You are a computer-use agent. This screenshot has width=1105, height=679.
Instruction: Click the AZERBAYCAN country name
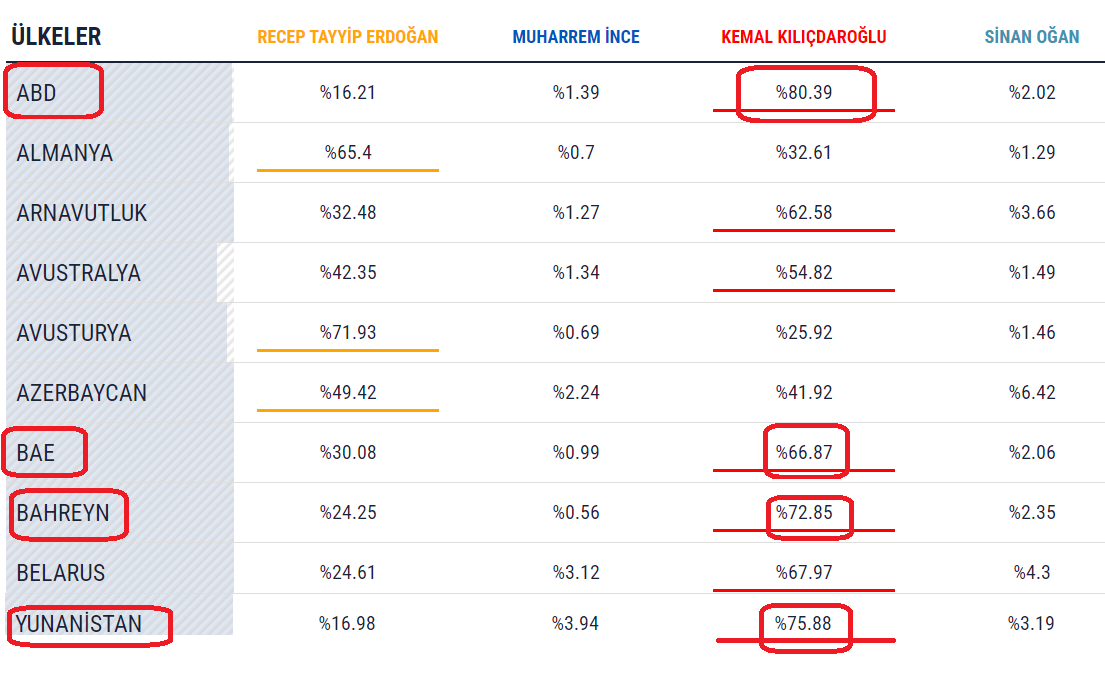tap(82, 393)
